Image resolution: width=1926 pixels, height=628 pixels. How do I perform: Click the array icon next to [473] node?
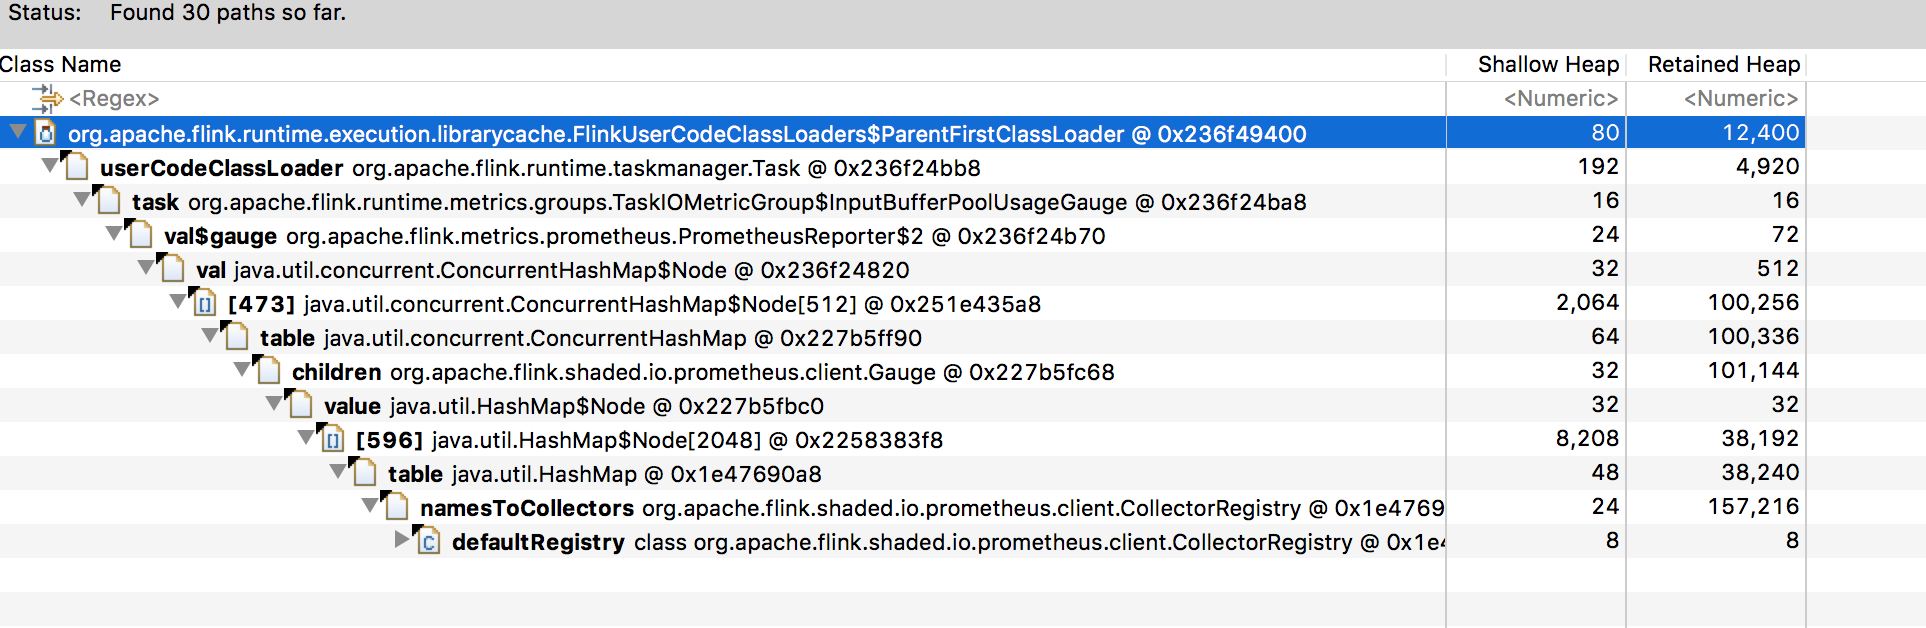point(205,303)
